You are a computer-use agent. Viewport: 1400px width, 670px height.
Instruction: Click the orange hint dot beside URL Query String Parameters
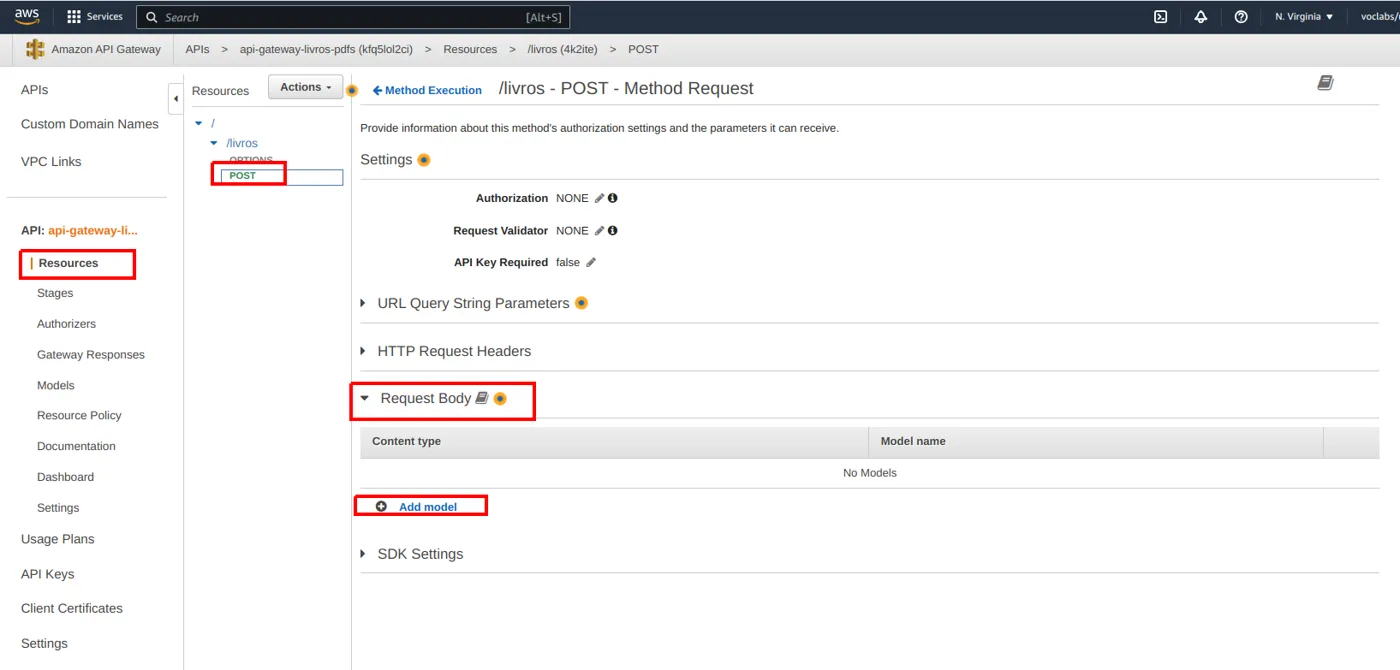(x=581, y=303)
